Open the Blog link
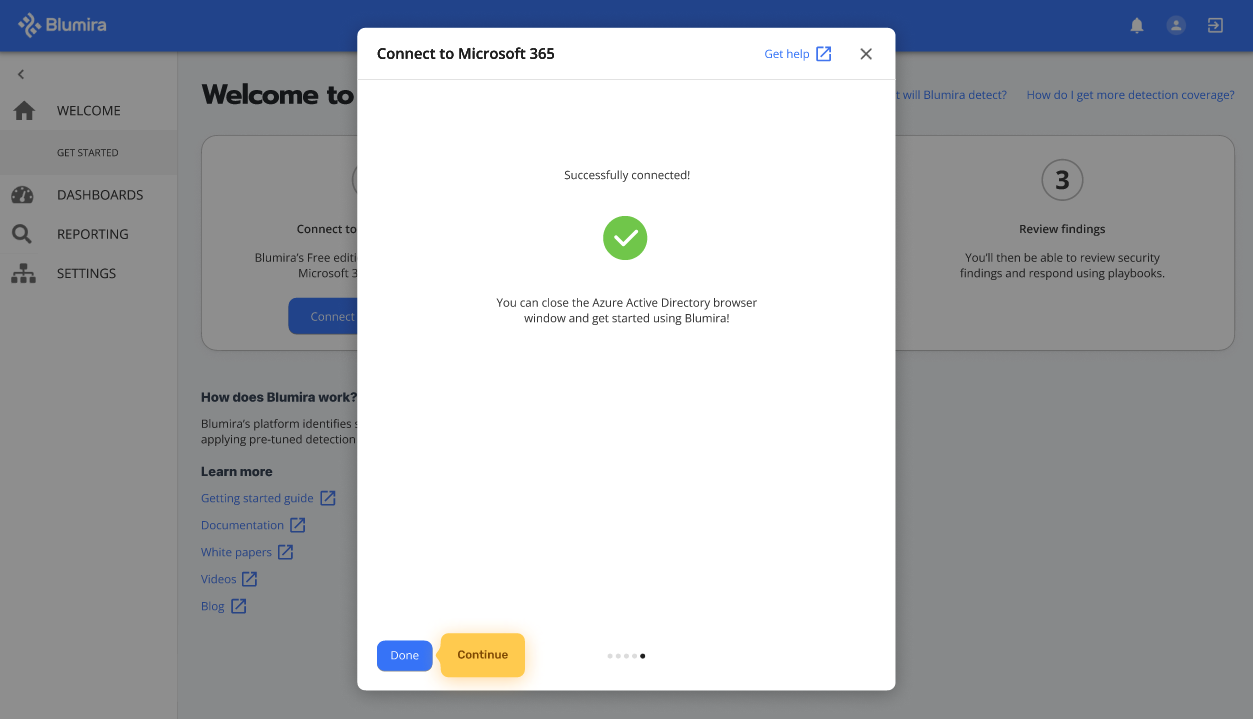The width and height of the screenshot is (1253, 719). click(x=213, y=606)
